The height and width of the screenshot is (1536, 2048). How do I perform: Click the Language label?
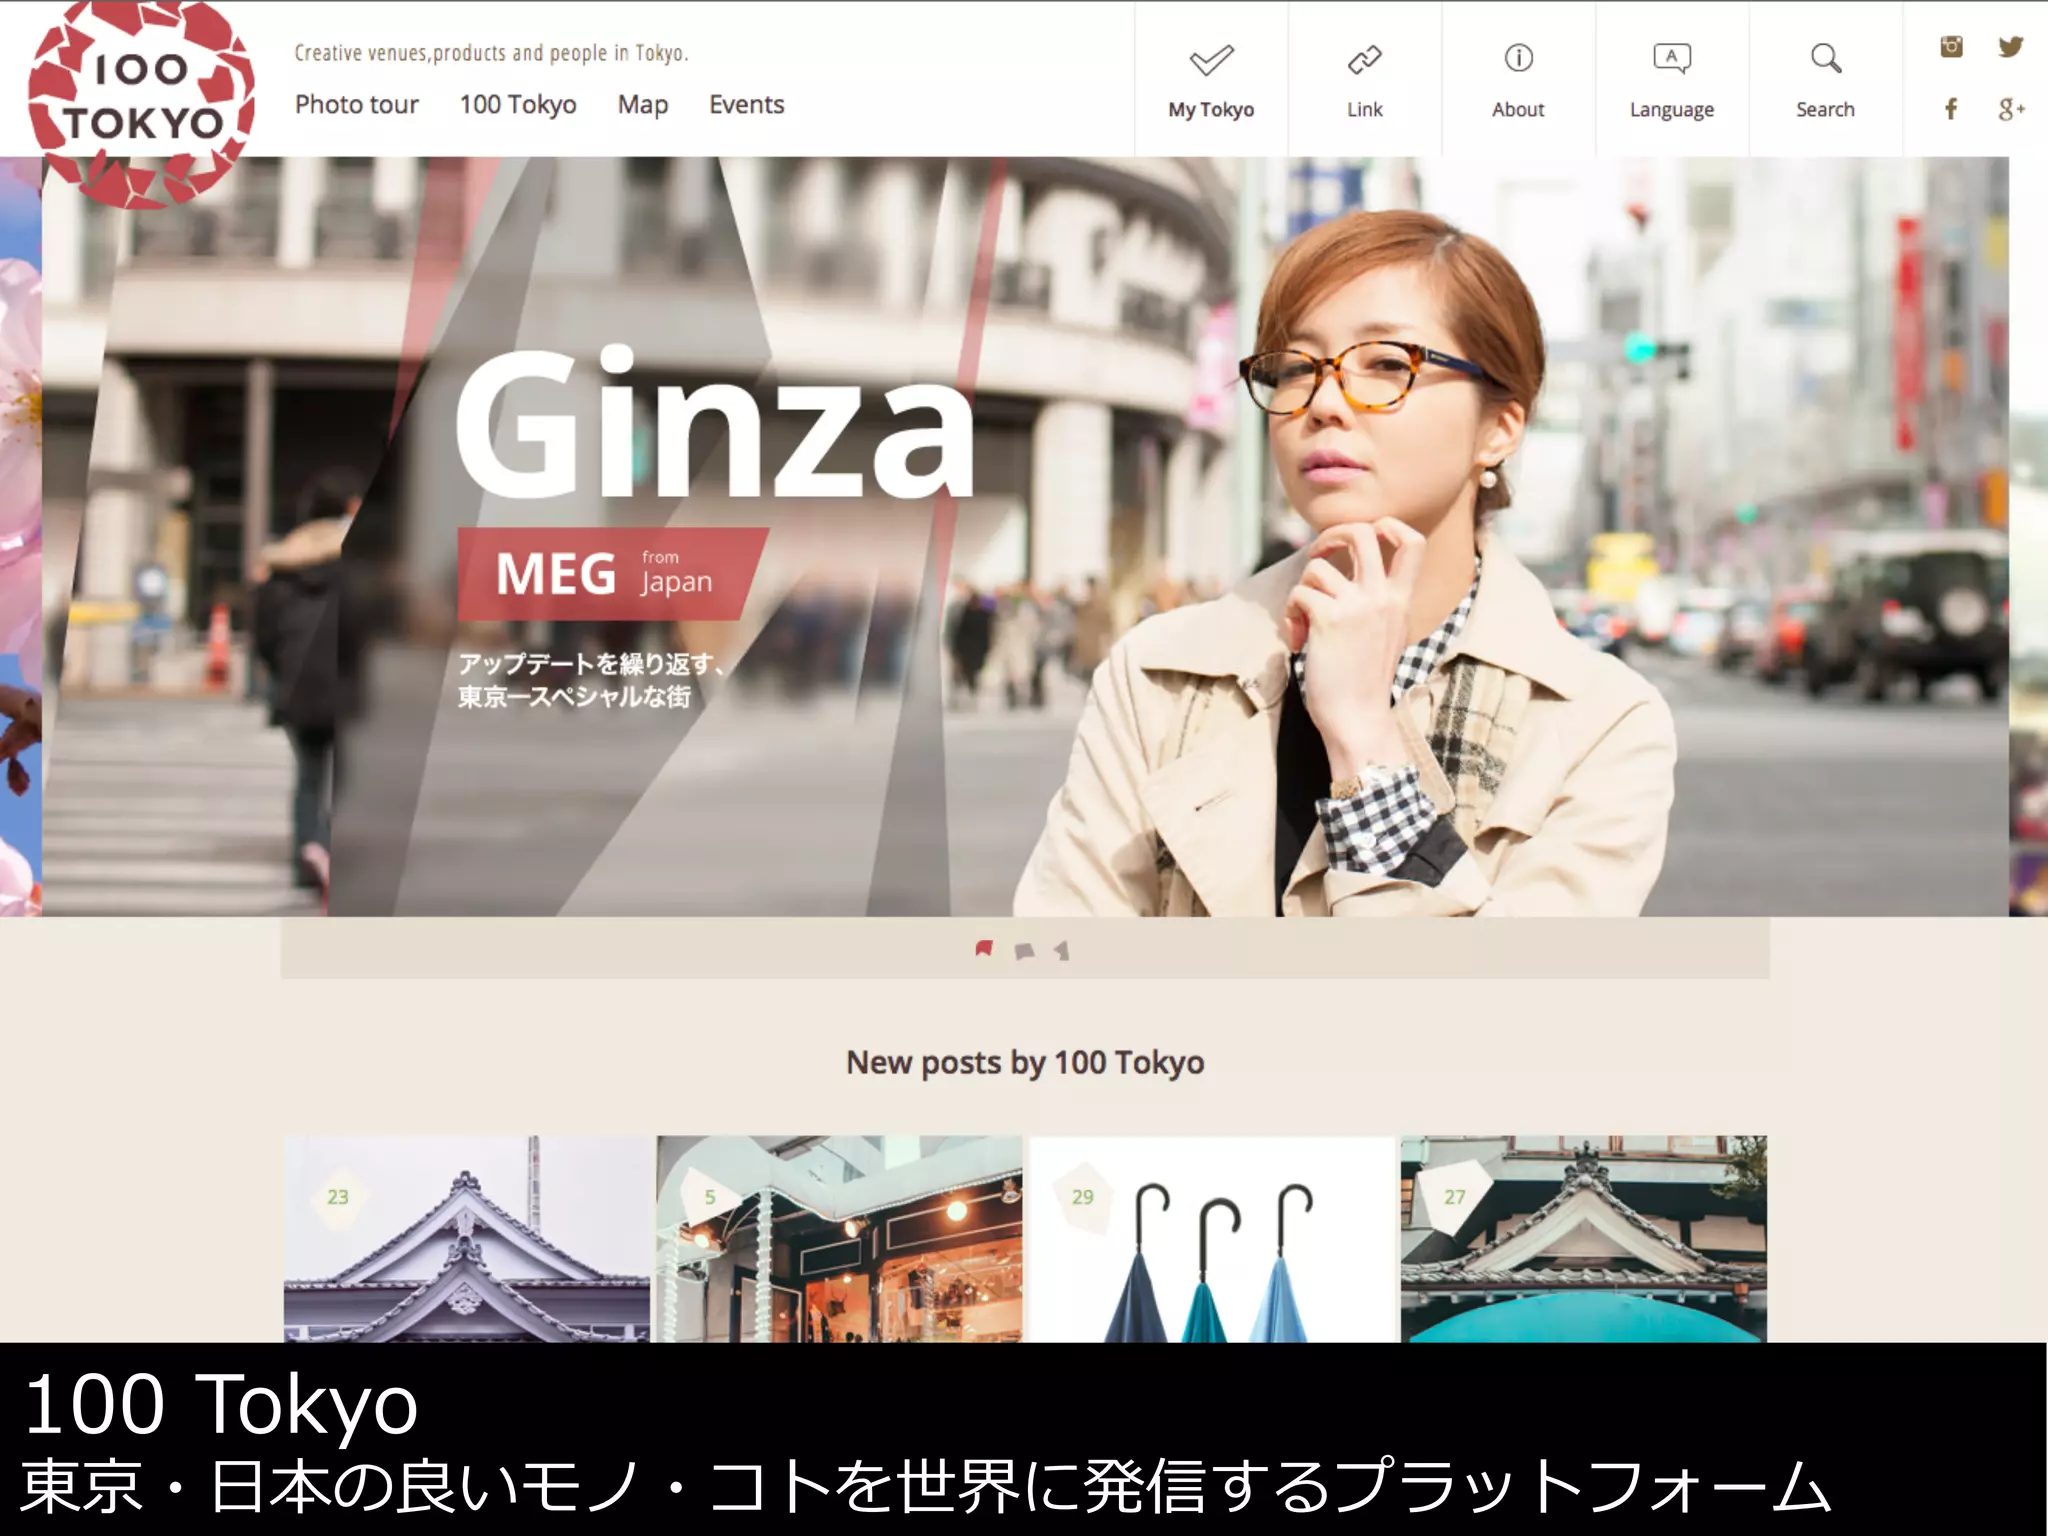1672,110
